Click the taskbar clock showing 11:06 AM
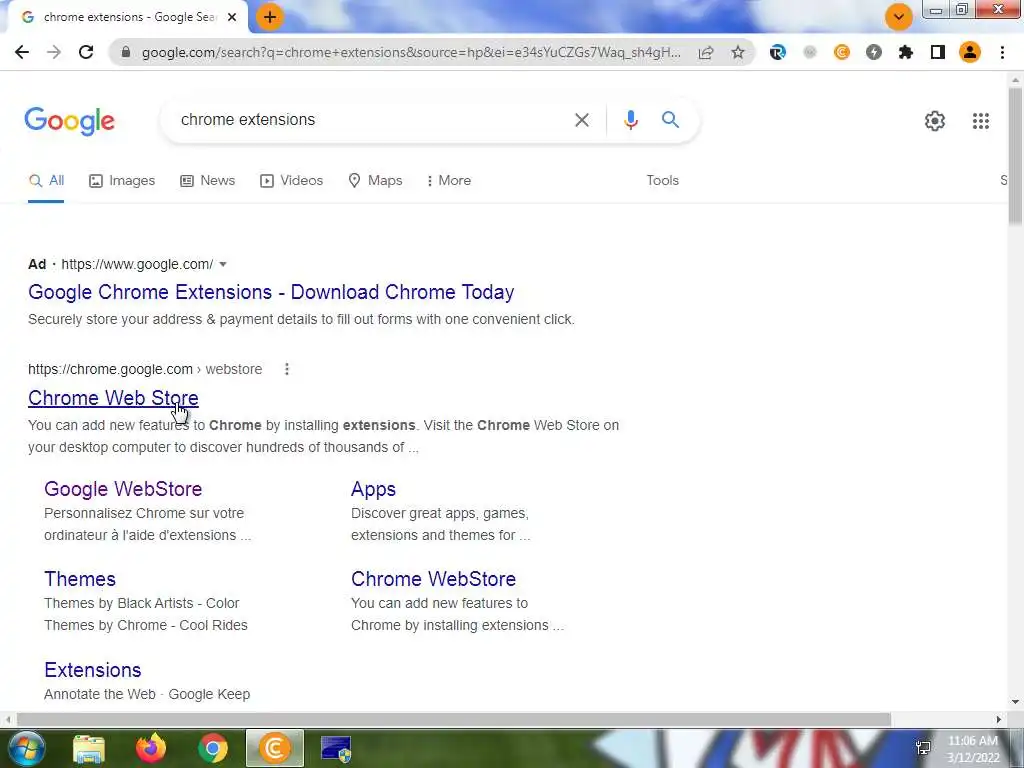The width and height of the screenshot is (1024, 768). pos(973,749)
